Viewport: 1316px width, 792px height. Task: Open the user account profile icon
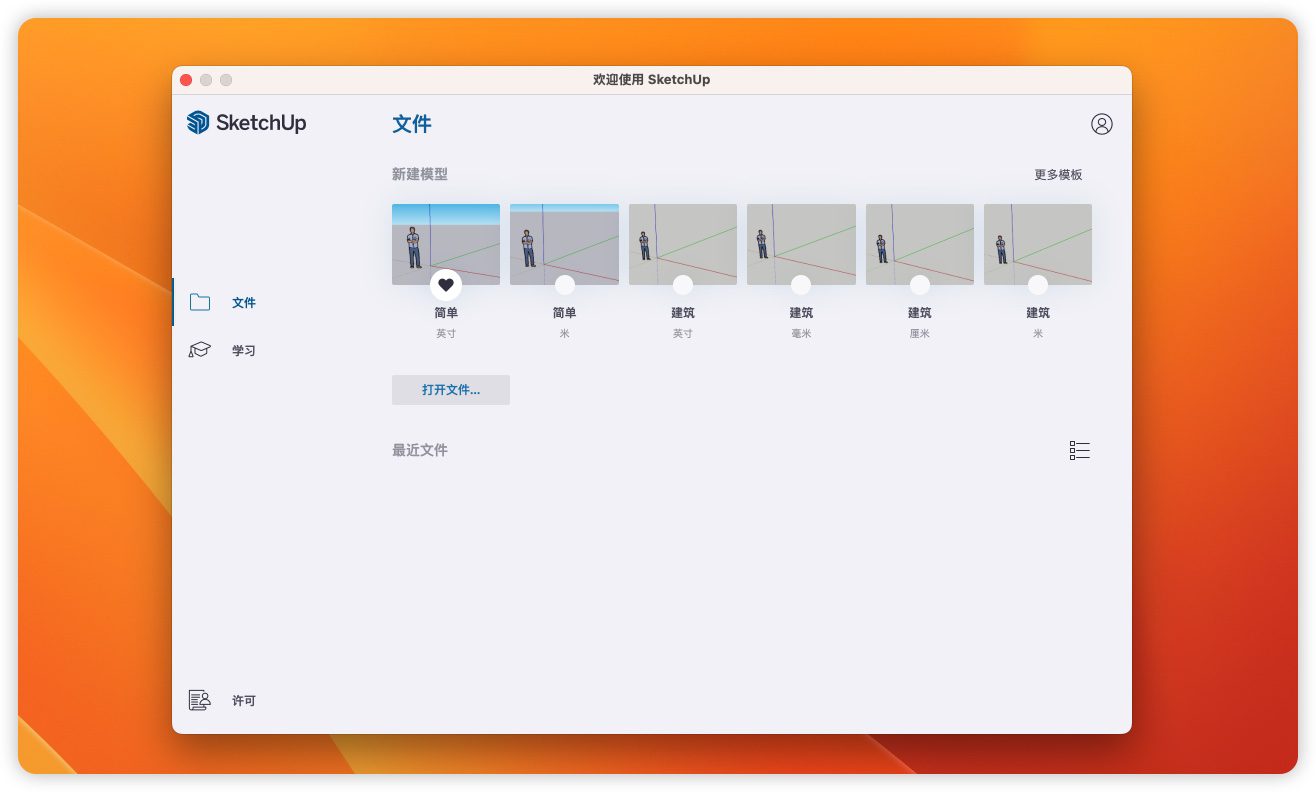click(x=1101, y=124)
